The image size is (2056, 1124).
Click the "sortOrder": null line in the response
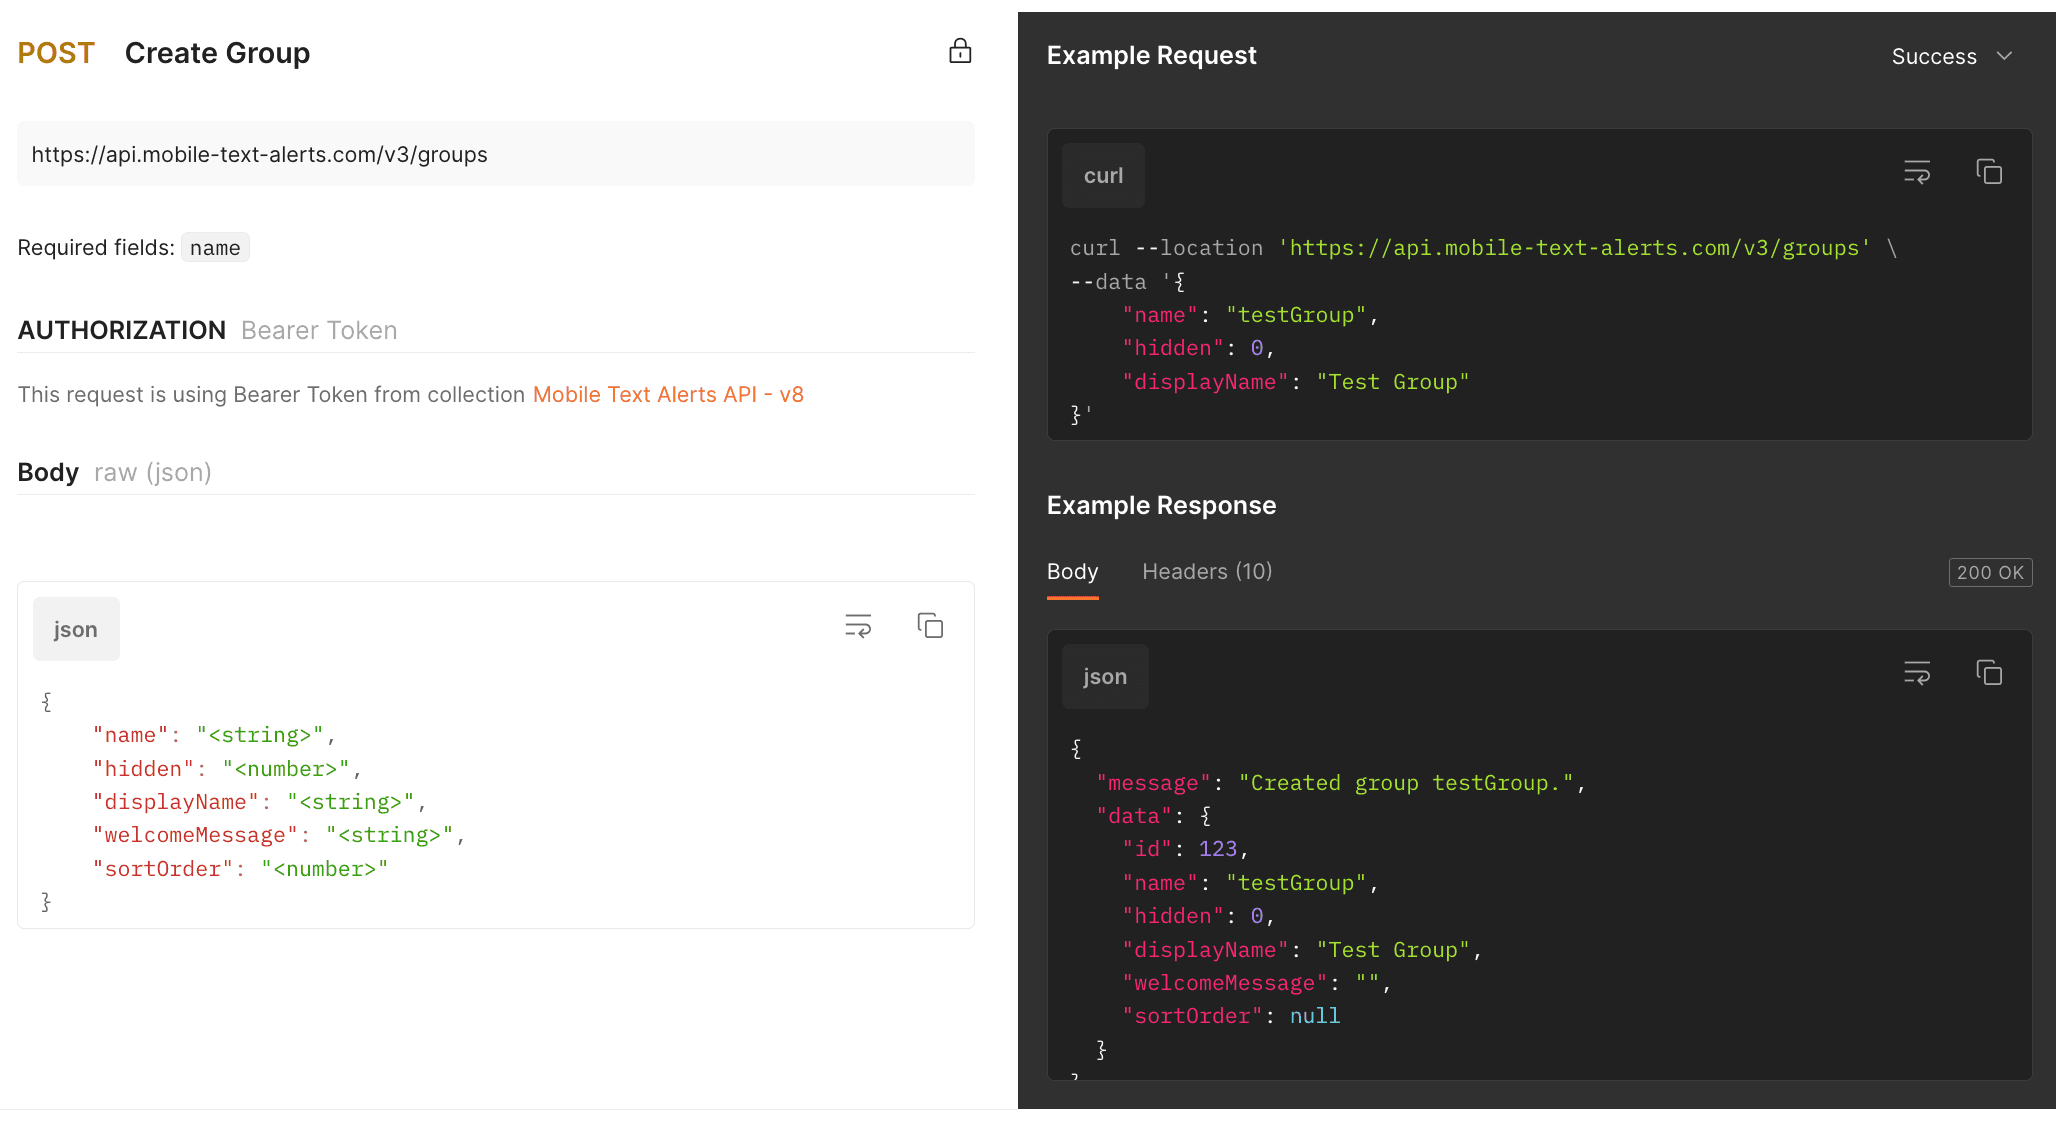1231,1016
